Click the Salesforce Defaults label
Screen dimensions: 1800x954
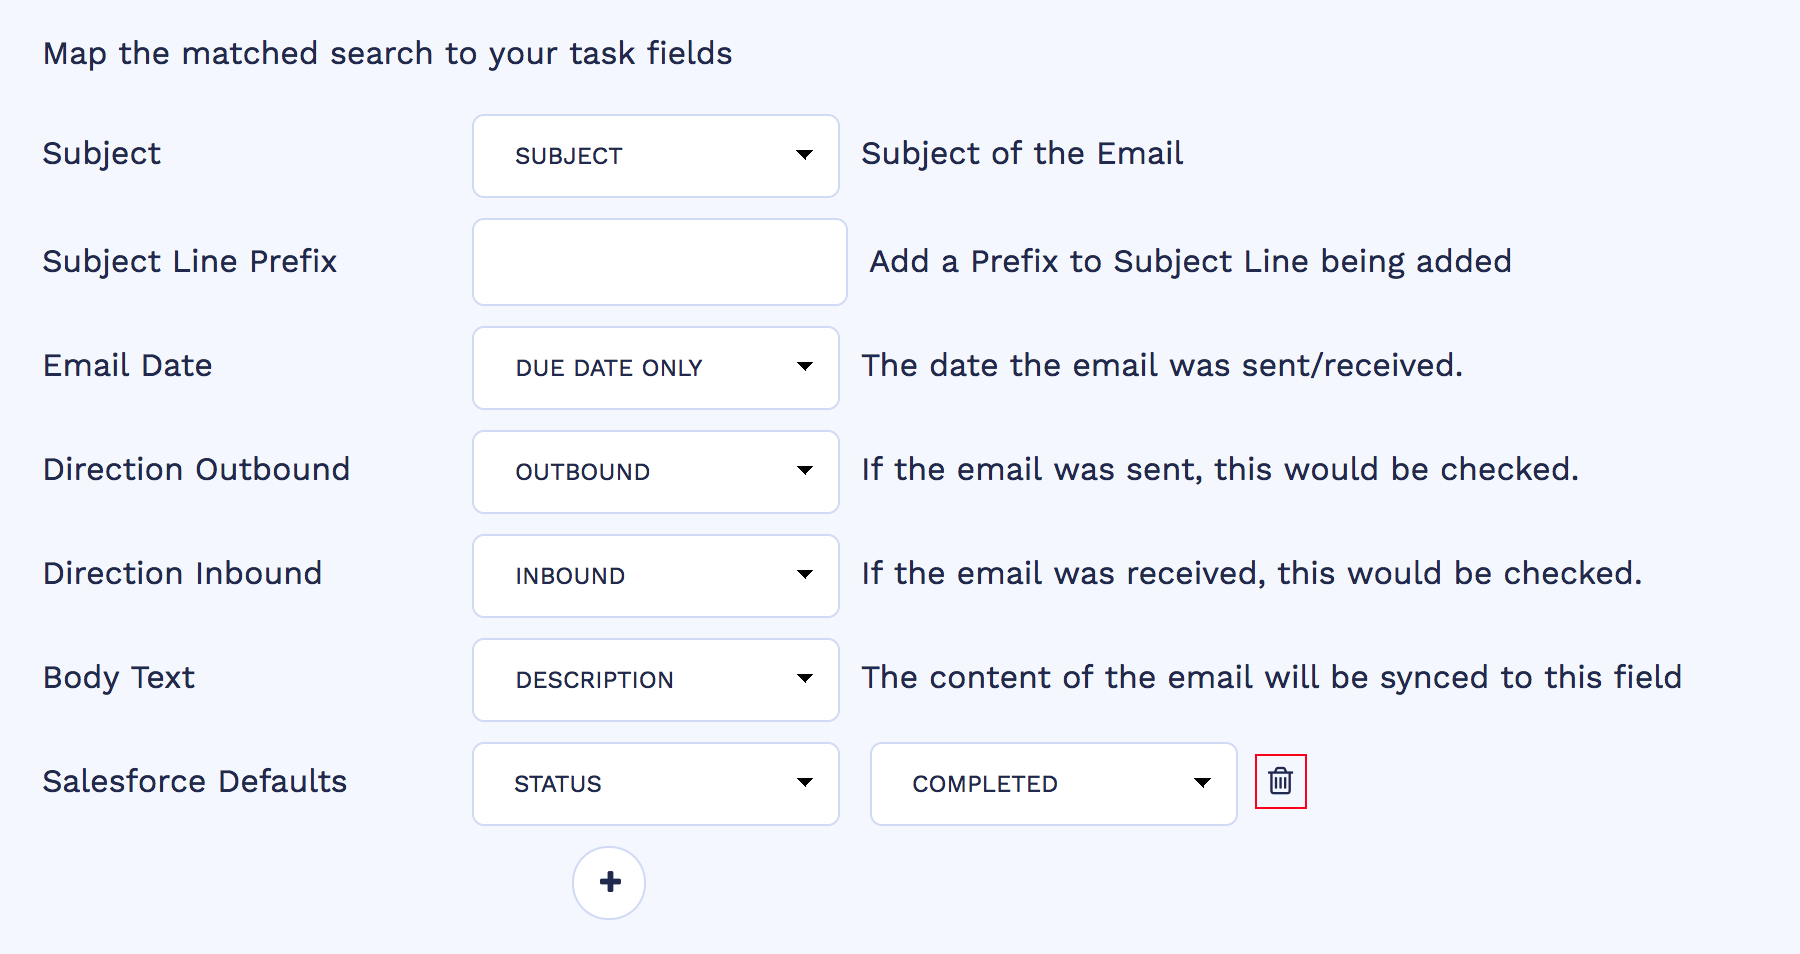[195, 781]
